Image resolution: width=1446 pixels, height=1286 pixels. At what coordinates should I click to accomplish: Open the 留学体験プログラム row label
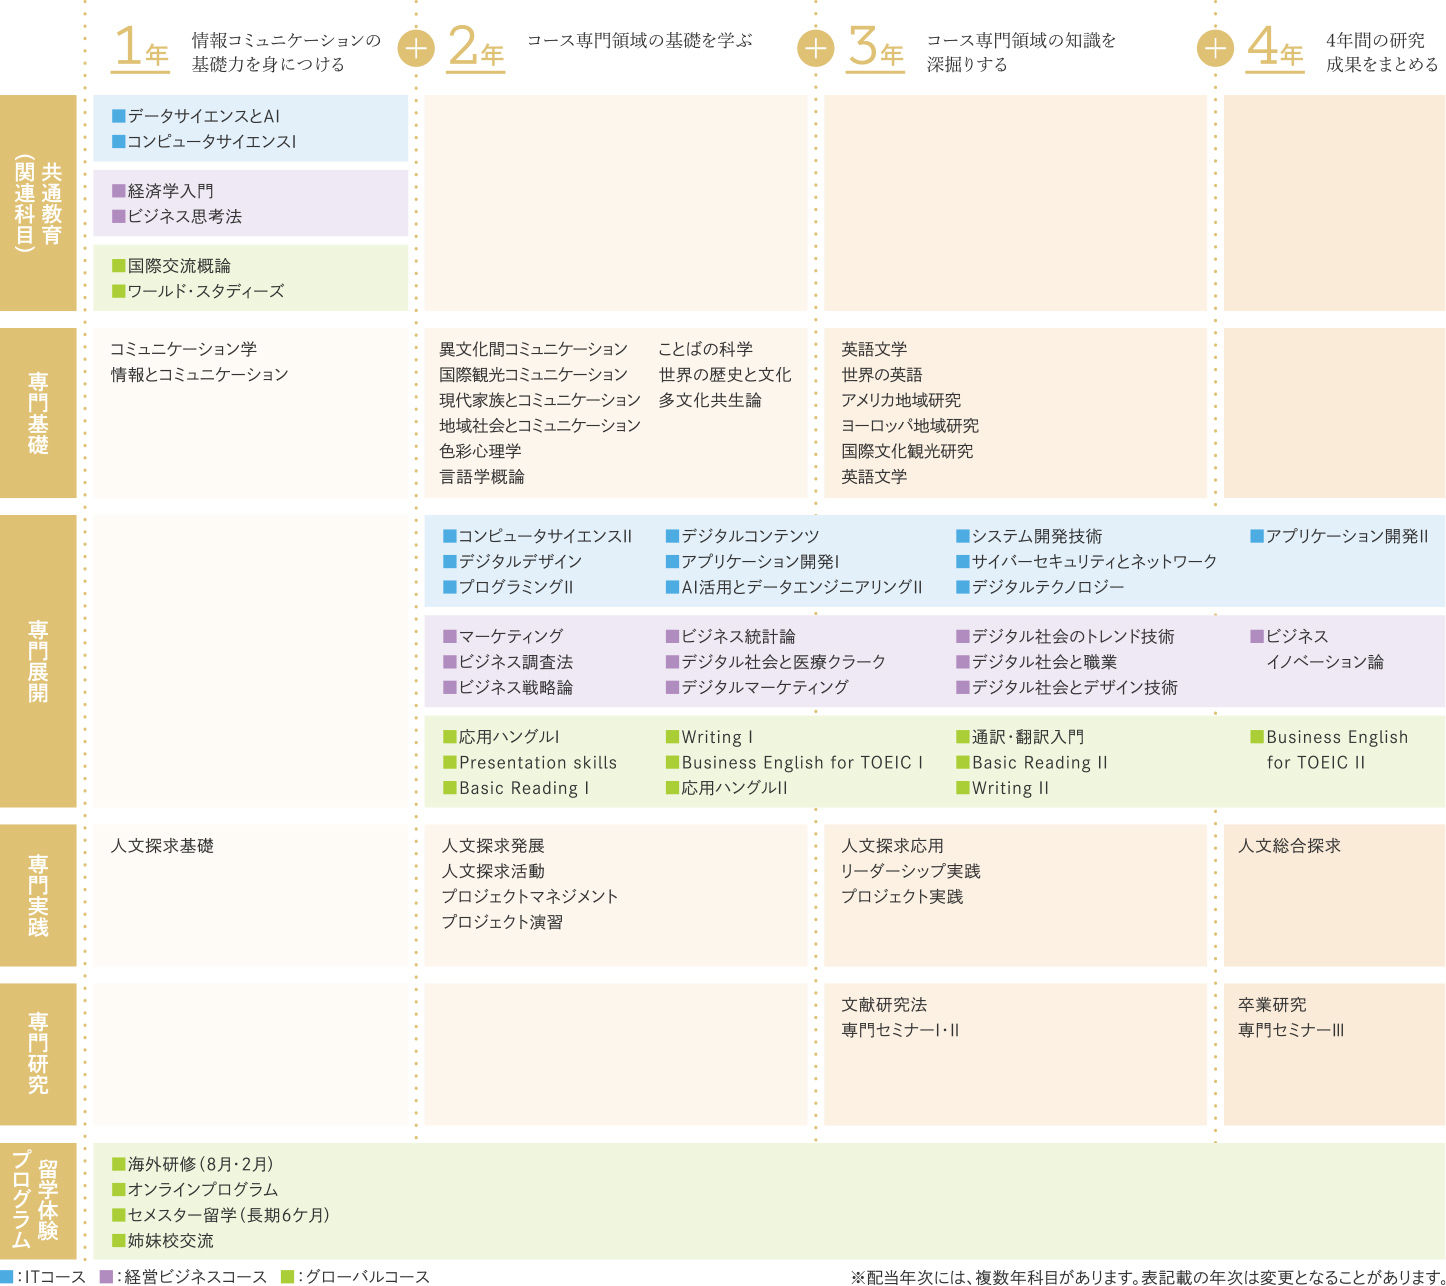(38, 1201)
